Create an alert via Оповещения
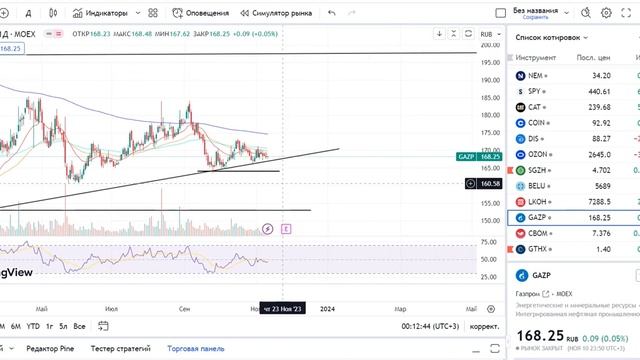This screenshot has width=640, height=360. click(200, 13)
